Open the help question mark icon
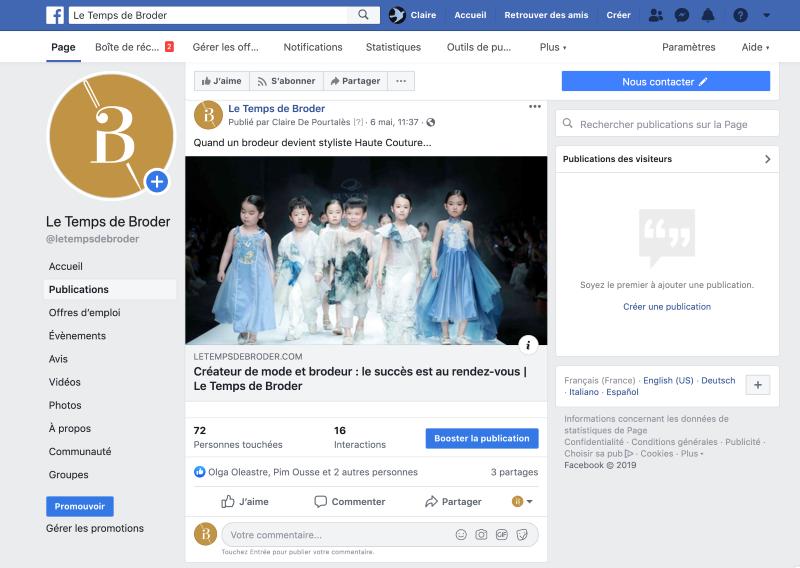The image size is (800, 568). [740, 15]
